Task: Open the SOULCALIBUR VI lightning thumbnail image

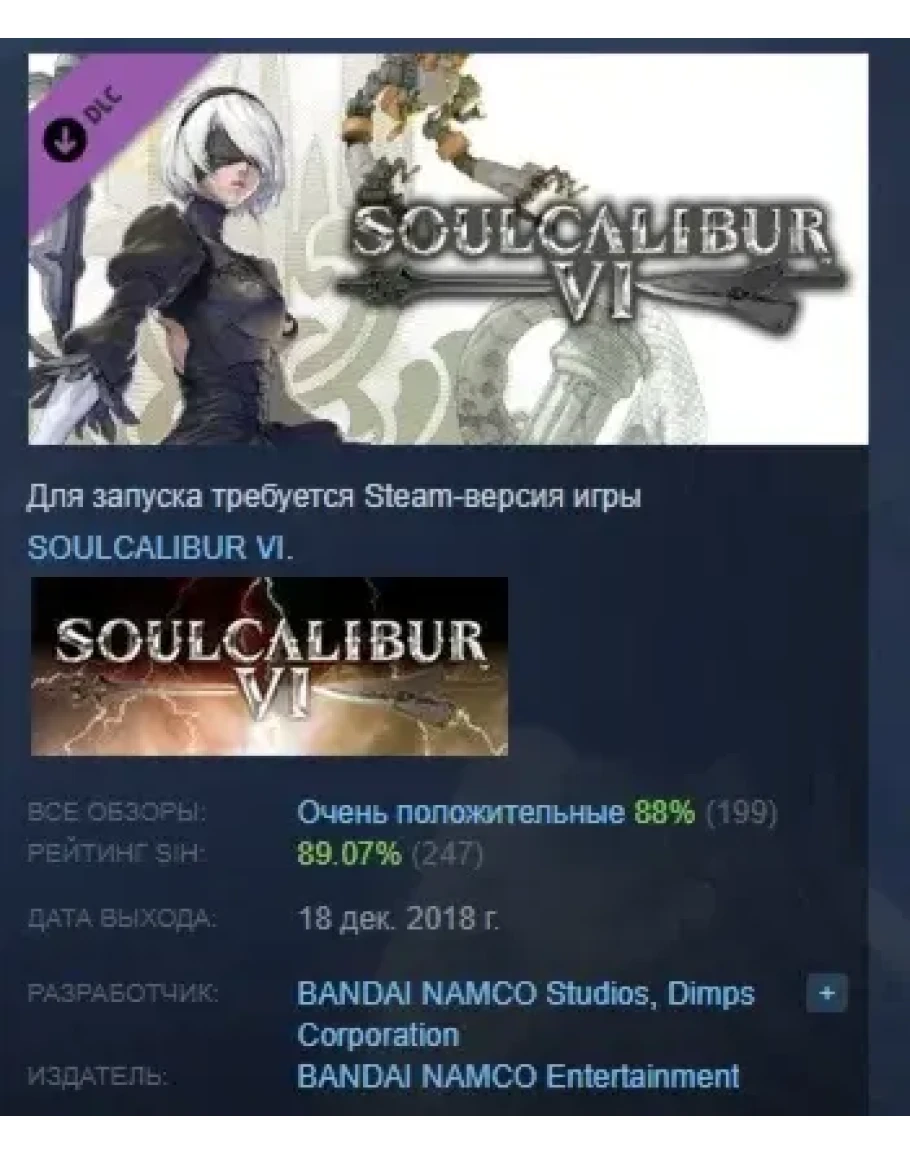Action: [269, 667]
